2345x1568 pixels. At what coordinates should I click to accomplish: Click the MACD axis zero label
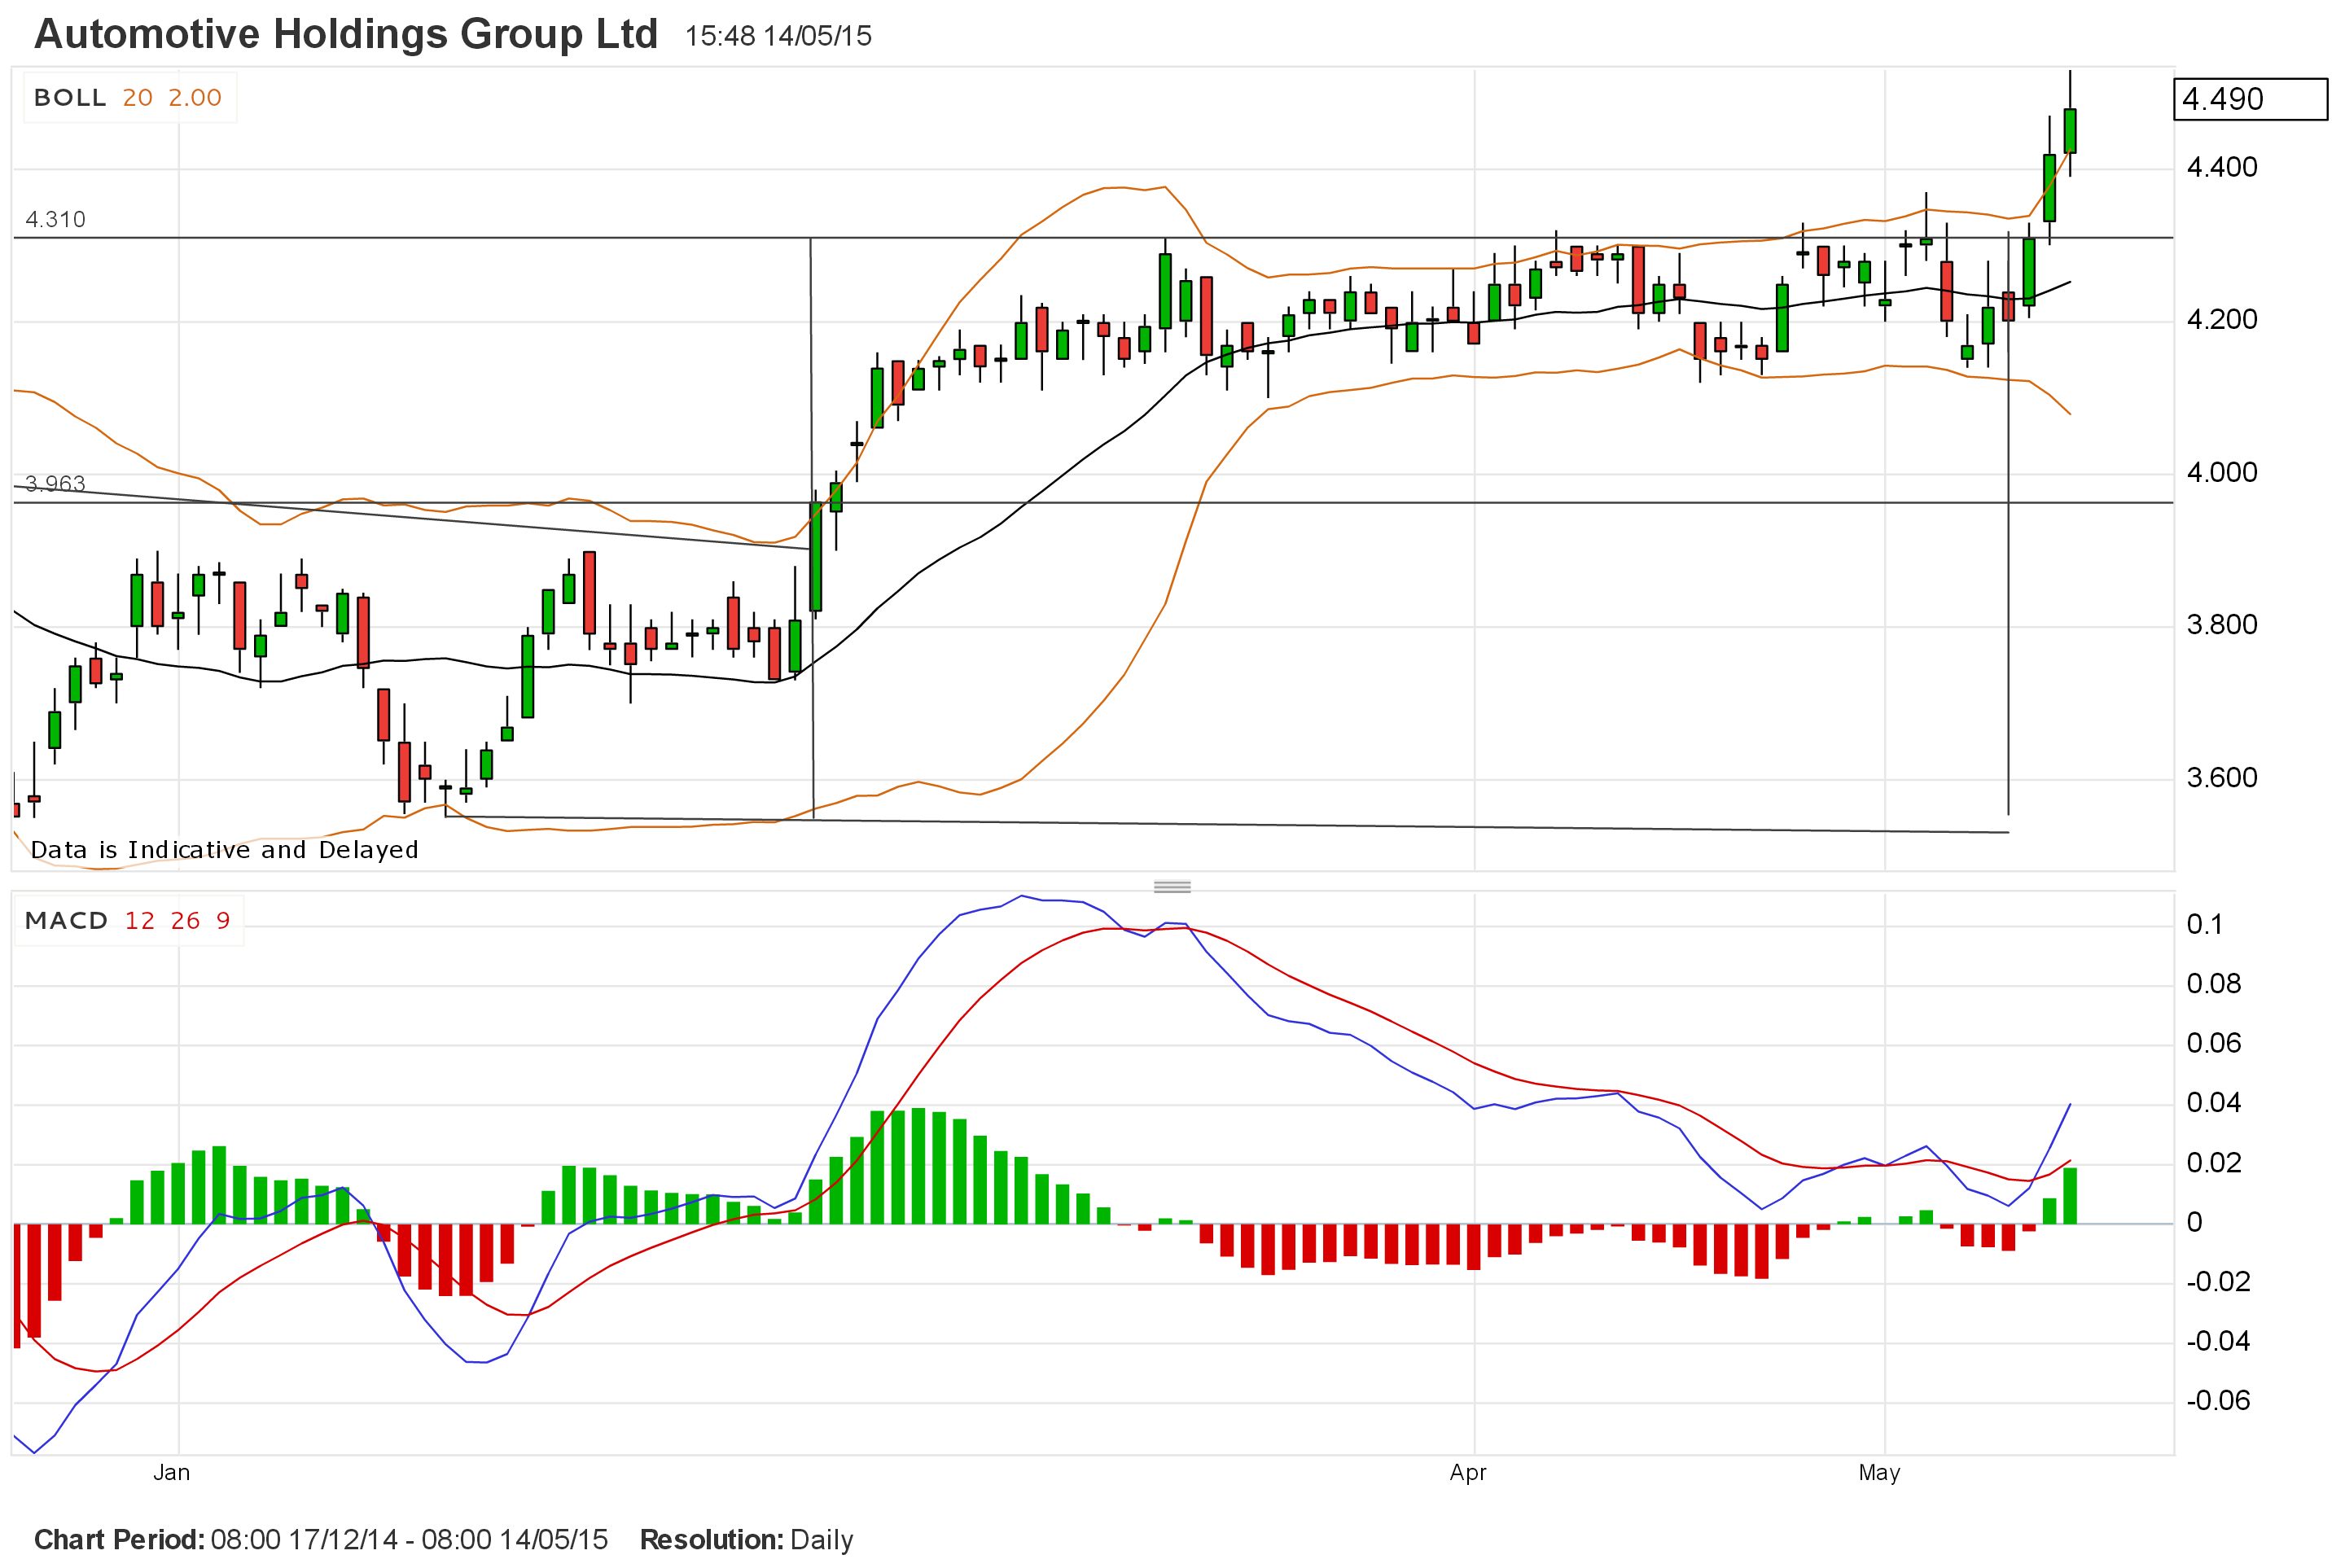click(2195, 1222)
